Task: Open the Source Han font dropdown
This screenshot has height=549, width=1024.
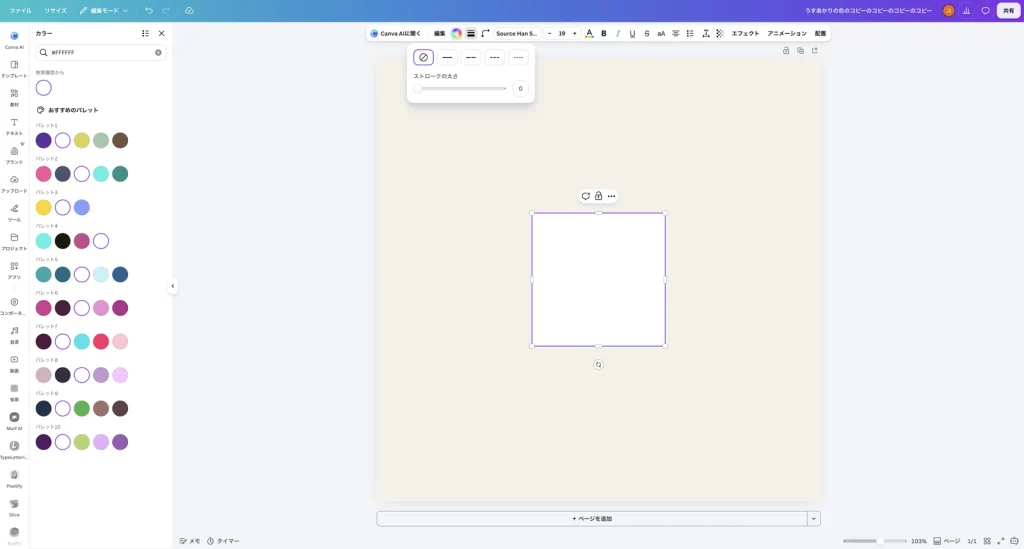Action: 517,33
